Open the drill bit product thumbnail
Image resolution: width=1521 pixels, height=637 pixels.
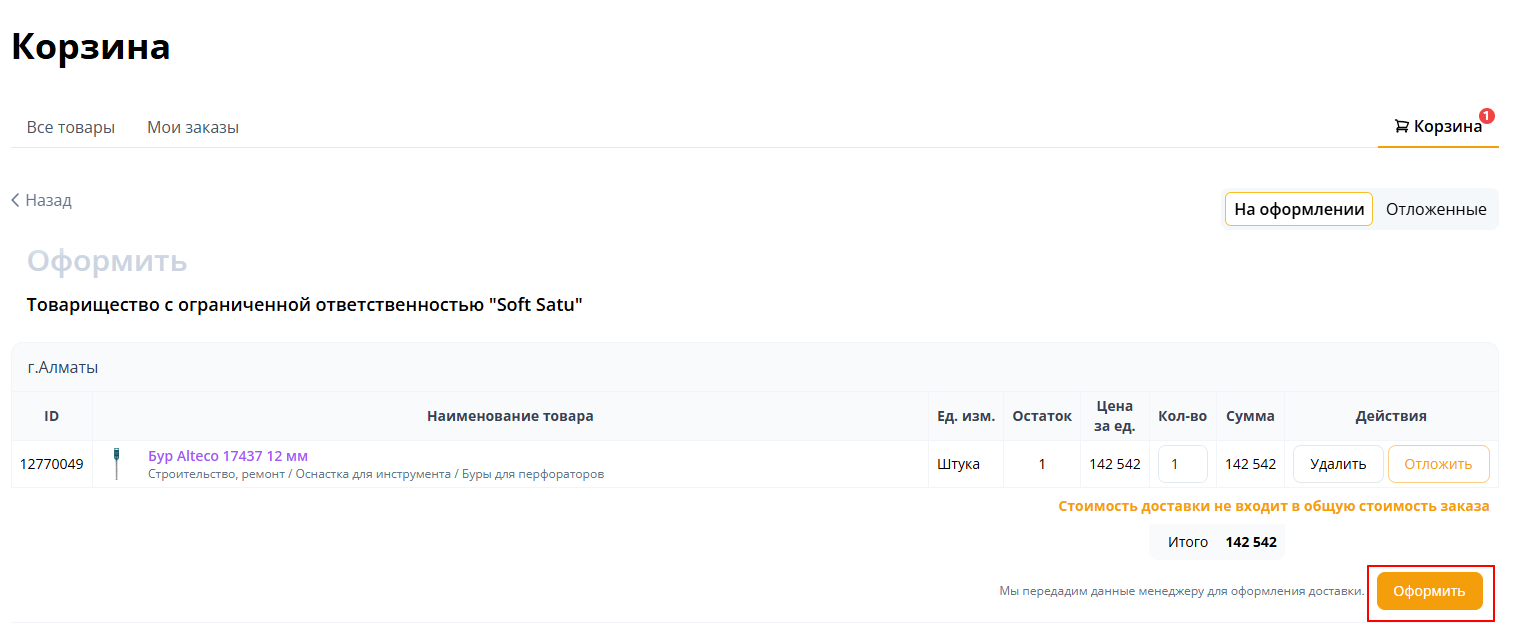[x=117, y=464]
